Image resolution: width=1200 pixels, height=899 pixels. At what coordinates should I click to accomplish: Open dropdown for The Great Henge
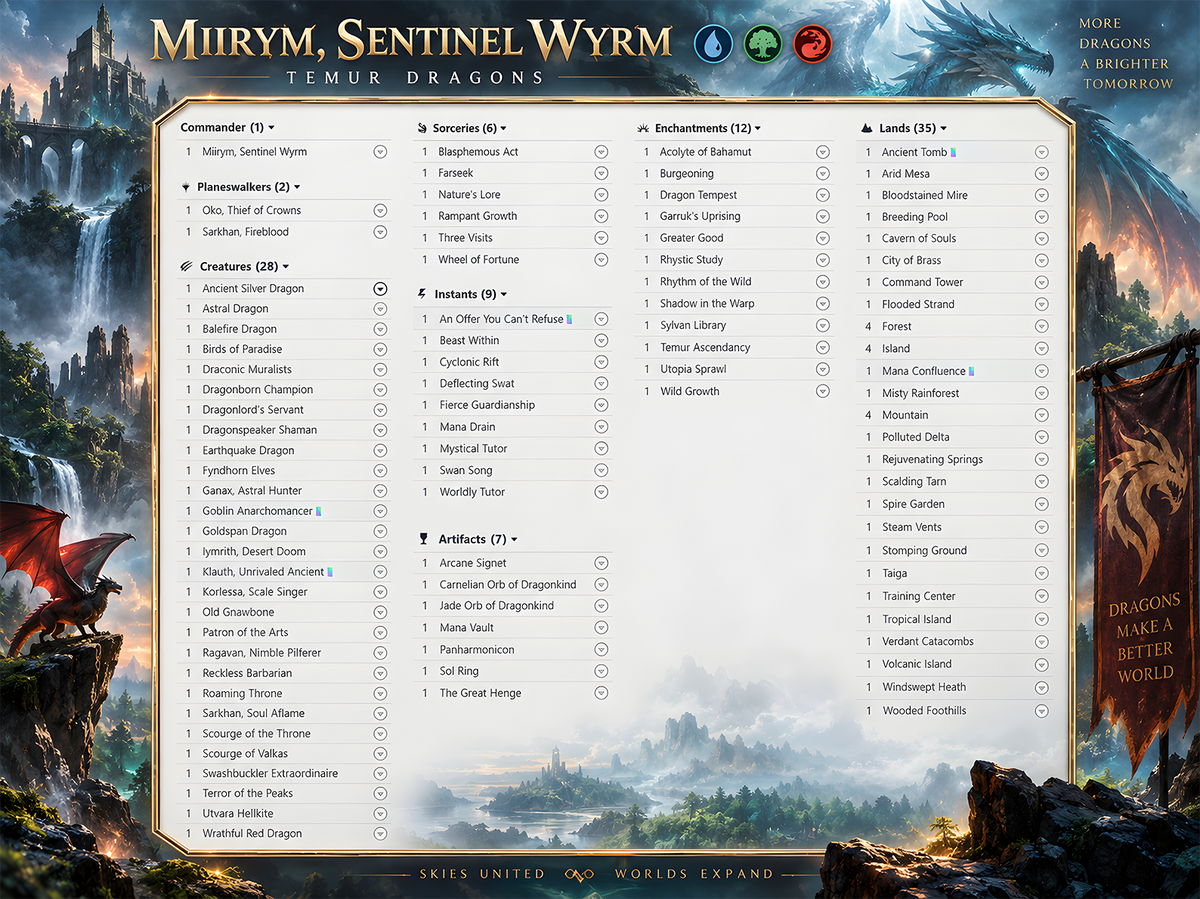[601, 693]
